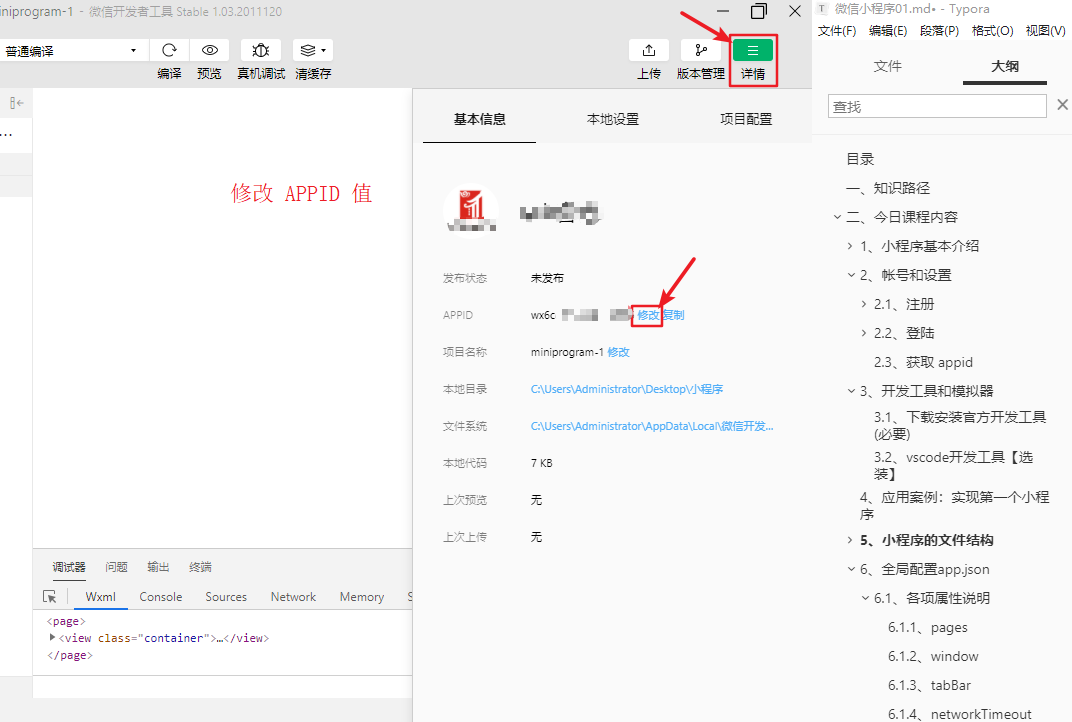The image size is (1072, 722).
Task: Jump to 6.1.1、pages heading
Action: point(928,627)
